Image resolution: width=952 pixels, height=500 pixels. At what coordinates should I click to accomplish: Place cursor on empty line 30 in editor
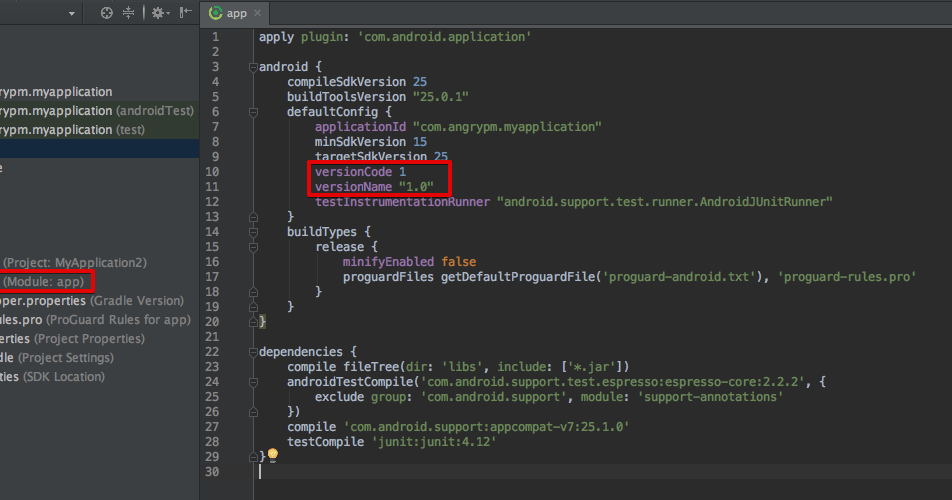click(x=605, y=472)
